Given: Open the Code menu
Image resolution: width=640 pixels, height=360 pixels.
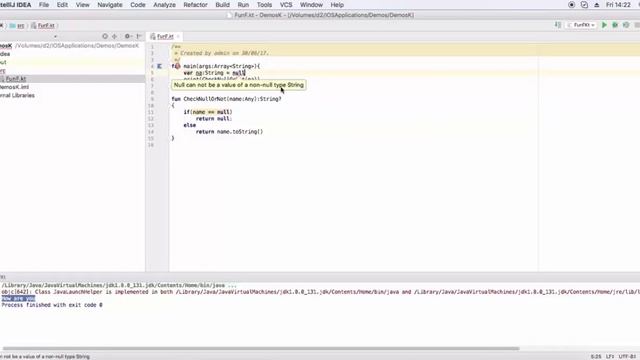Looking at the screenshot, I should point(138,5).
